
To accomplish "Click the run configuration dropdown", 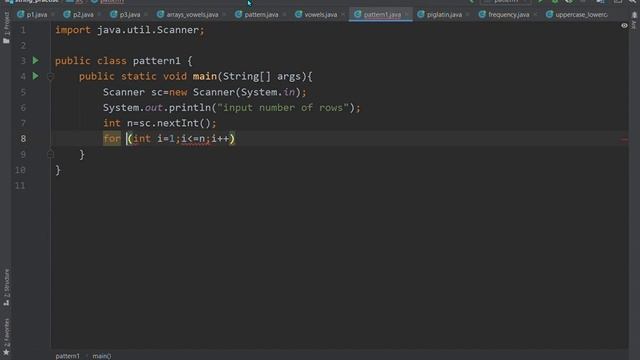I will [506, 2].
